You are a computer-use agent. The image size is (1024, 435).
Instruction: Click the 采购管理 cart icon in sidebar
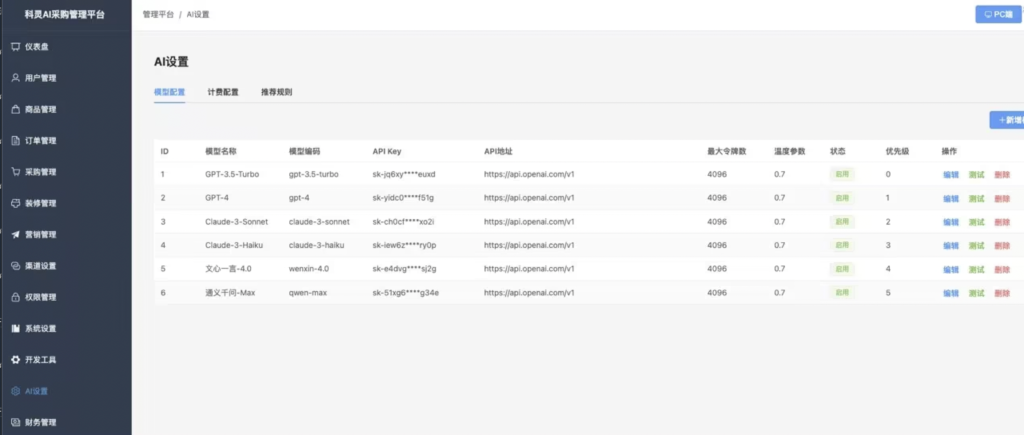pos(15,172)
